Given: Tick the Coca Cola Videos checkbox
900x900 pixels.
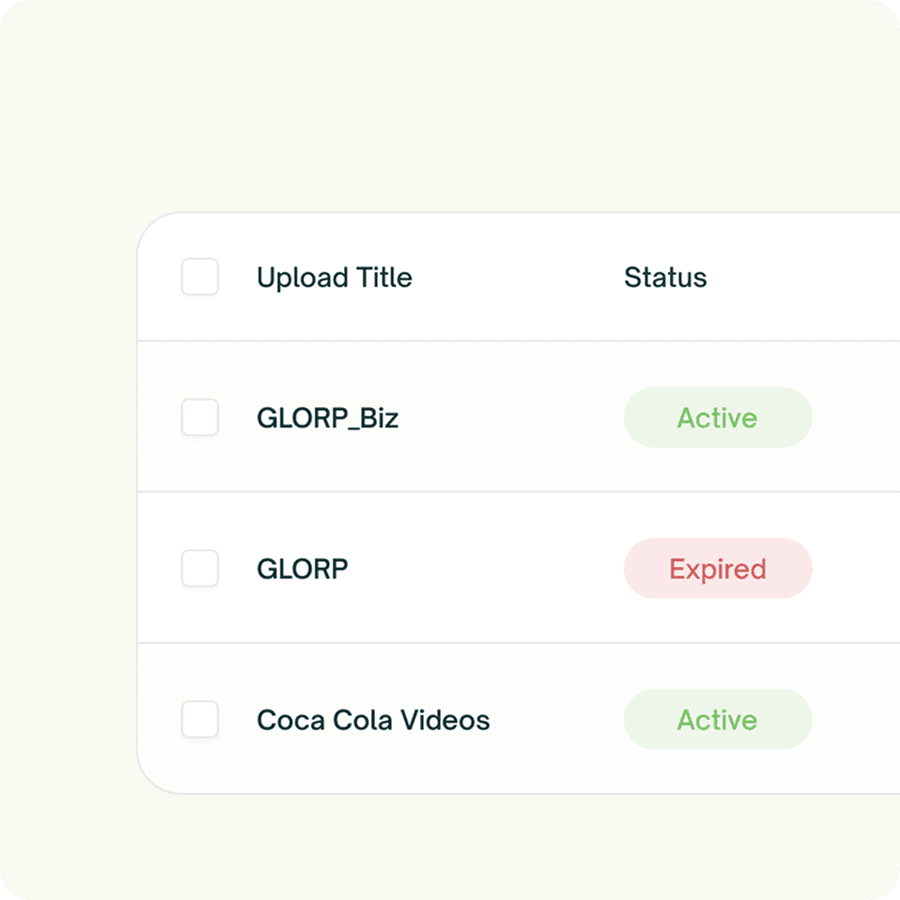Looking at the screenshot, I should pyautogui.click(x=200, y=720).
